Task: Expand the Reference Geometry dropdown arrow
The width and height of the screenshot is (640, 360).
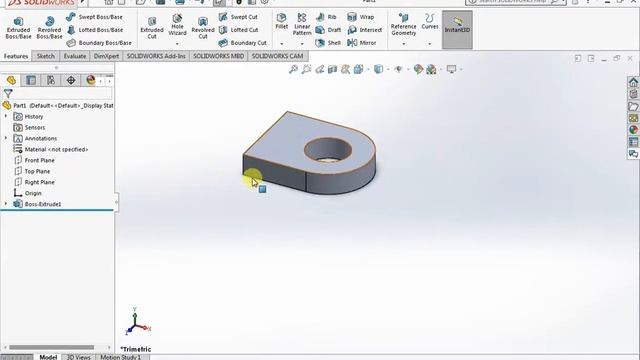Action: pos(403,43)
